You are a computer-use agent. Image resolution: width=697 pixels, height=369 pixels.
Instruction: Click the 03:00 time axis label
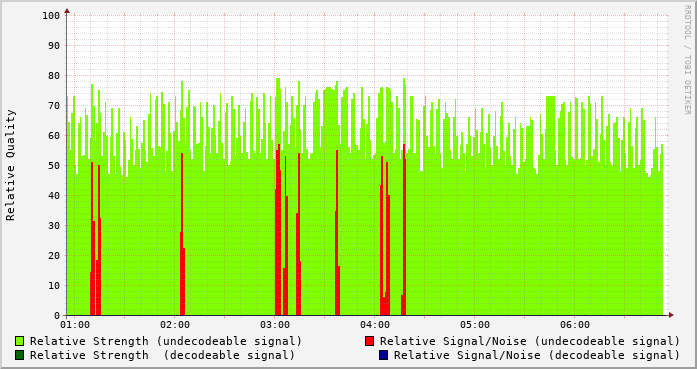tap(275, 325)
